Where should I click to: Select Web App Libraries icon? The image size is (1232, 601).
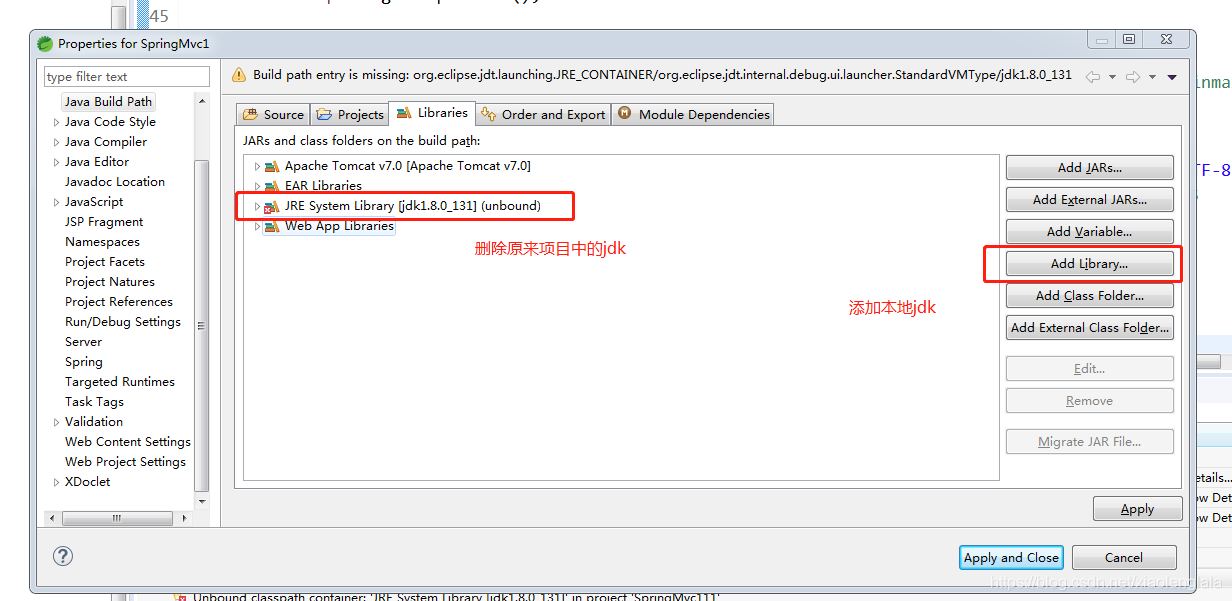pos(272,226)
